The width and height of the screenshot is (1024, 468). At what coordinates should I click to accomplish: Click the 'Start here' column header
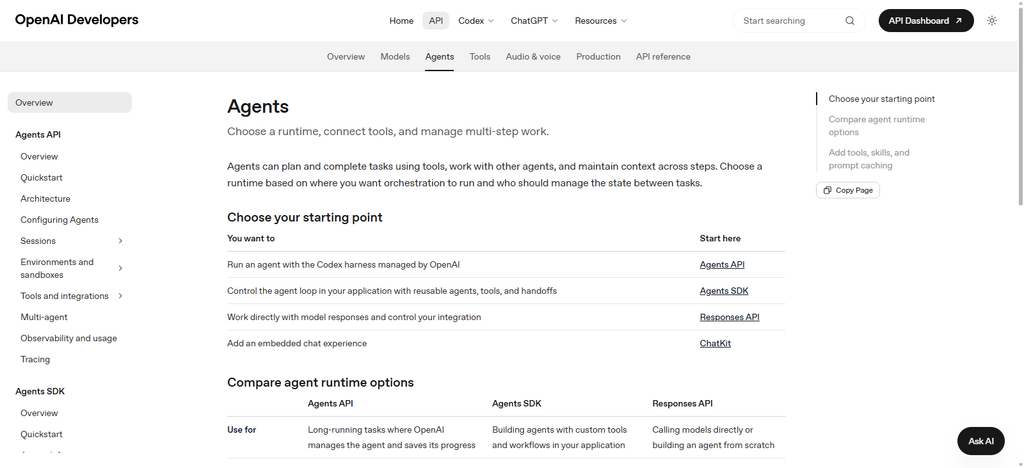tap(720, 239)
